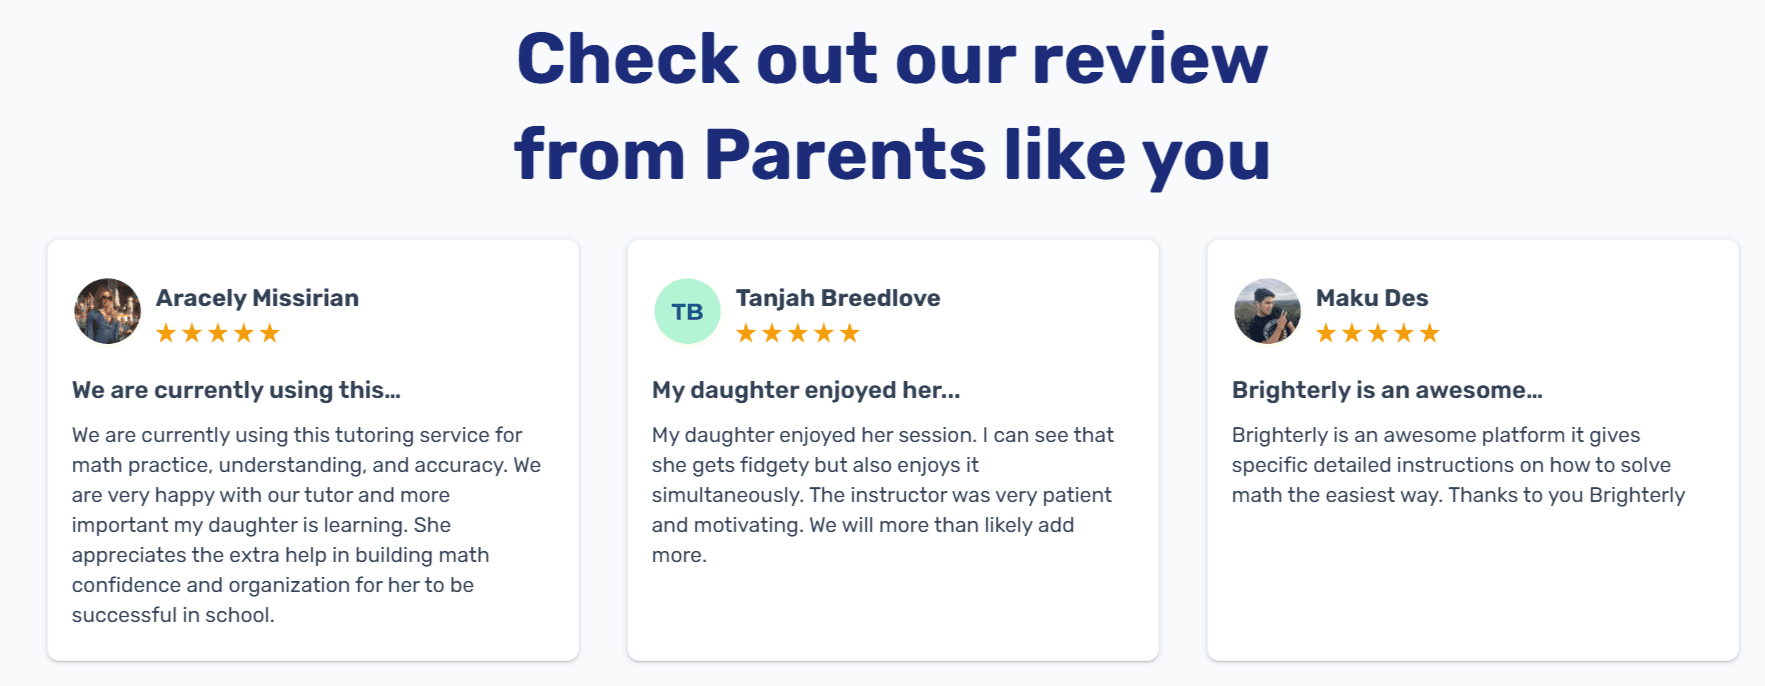Click the fifth star in Tanjah Breedlove's rating
The image size is (1765, 686).
tap(850, 333)
